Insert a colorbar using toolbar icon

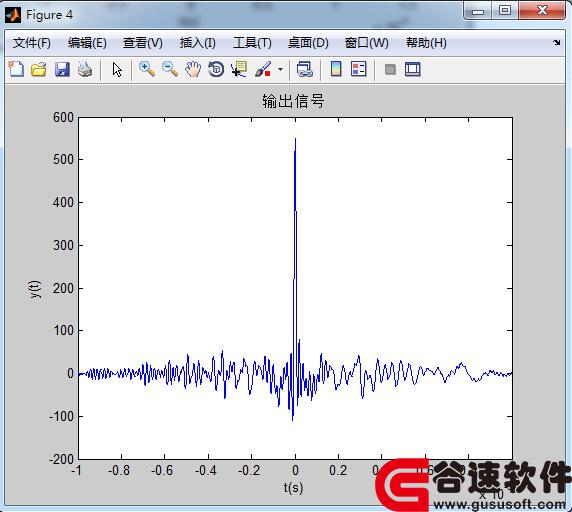coord(336,69)
